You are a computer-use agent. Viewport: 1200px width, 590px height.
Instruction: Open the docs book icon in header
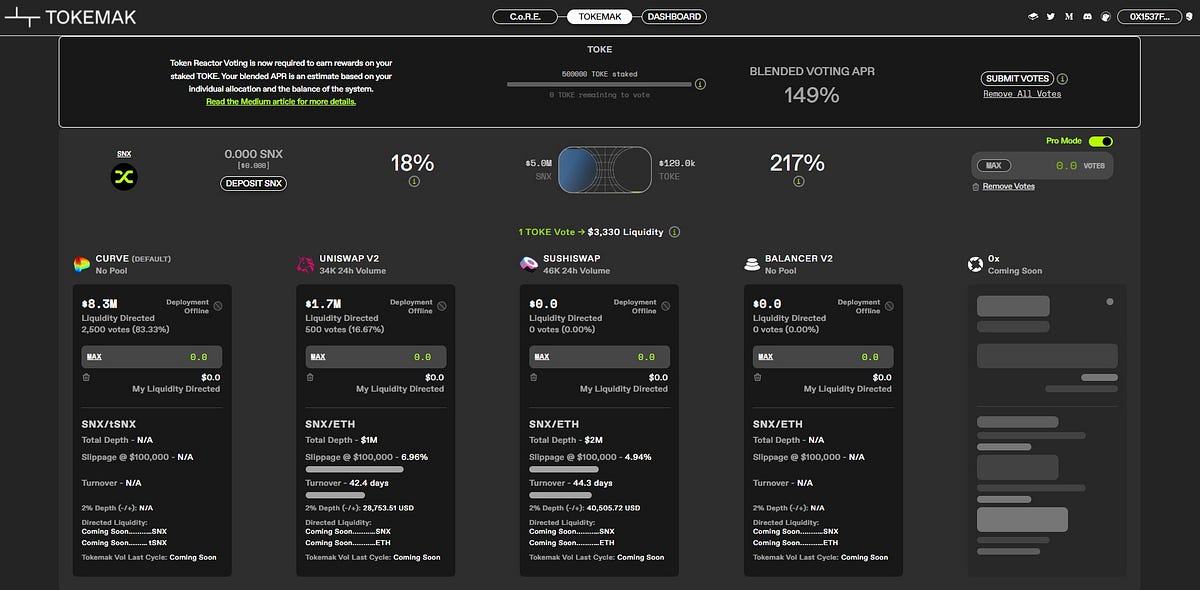tap(1034, 17)
